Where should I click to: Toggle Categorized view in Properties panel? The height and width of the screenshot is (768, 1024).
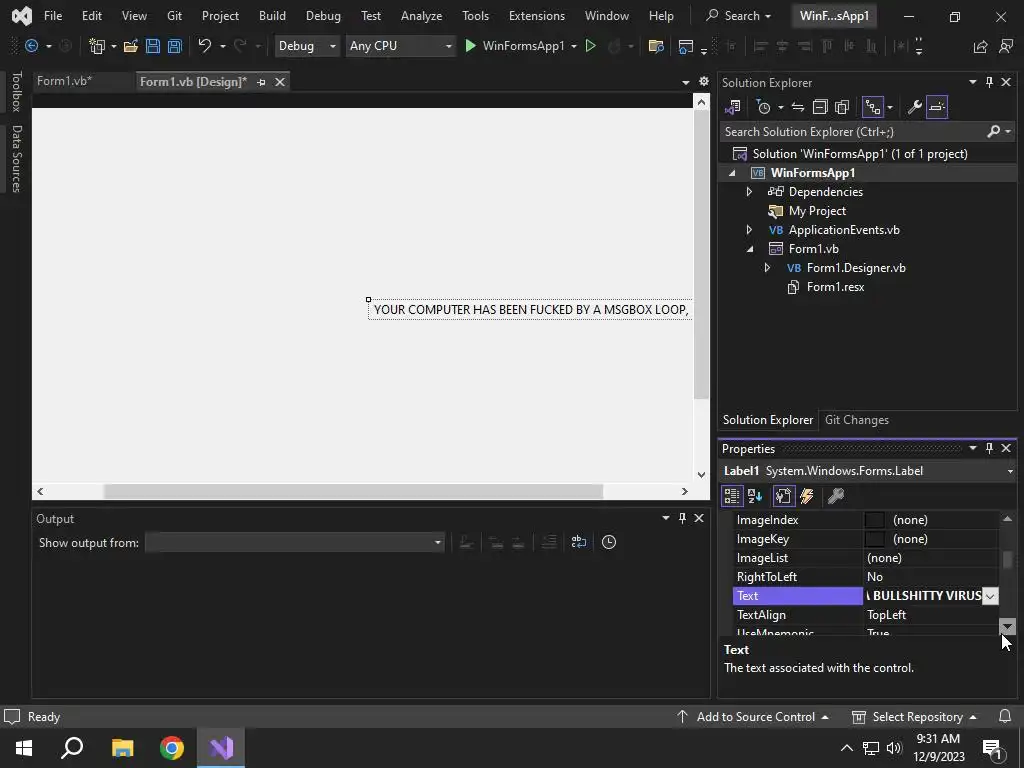tap(732, 496)
